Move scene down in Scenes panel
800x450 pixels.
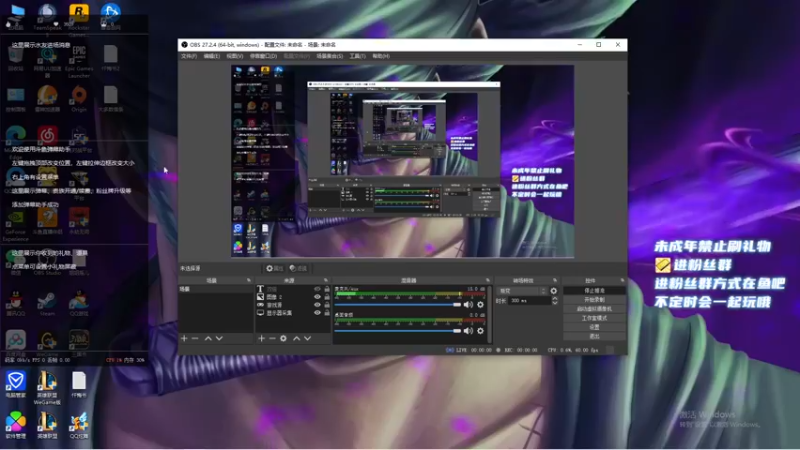[219, 338]
